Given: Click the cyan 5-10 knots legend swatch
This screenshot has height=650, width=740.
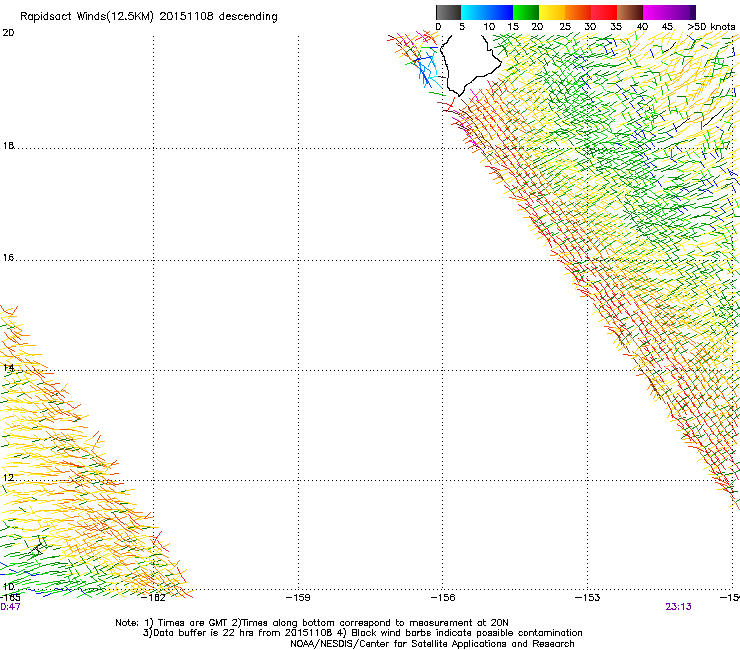Looking at the screenshot, I should pyautogui.click(x=474, y=12).
